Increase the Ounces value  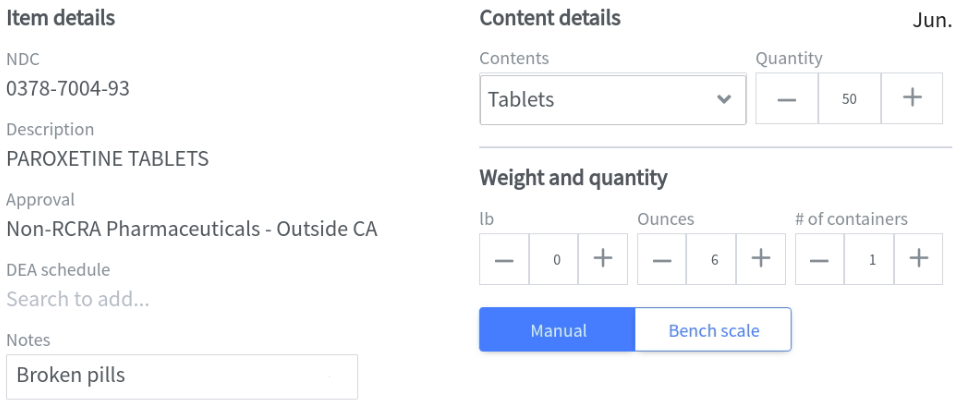[761, 259]
